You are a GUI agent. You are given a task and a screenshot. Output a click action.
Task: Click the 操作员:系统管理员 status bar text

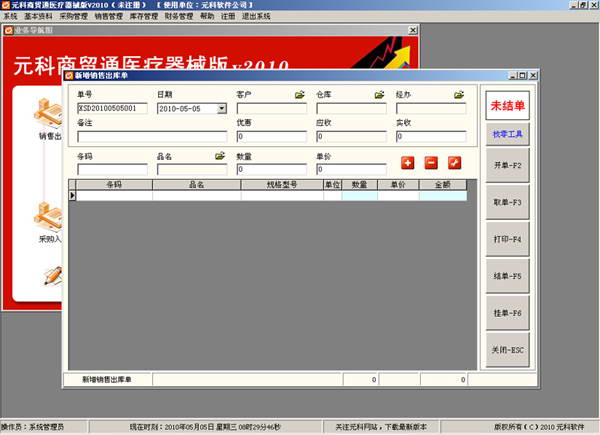click(32, 427)
